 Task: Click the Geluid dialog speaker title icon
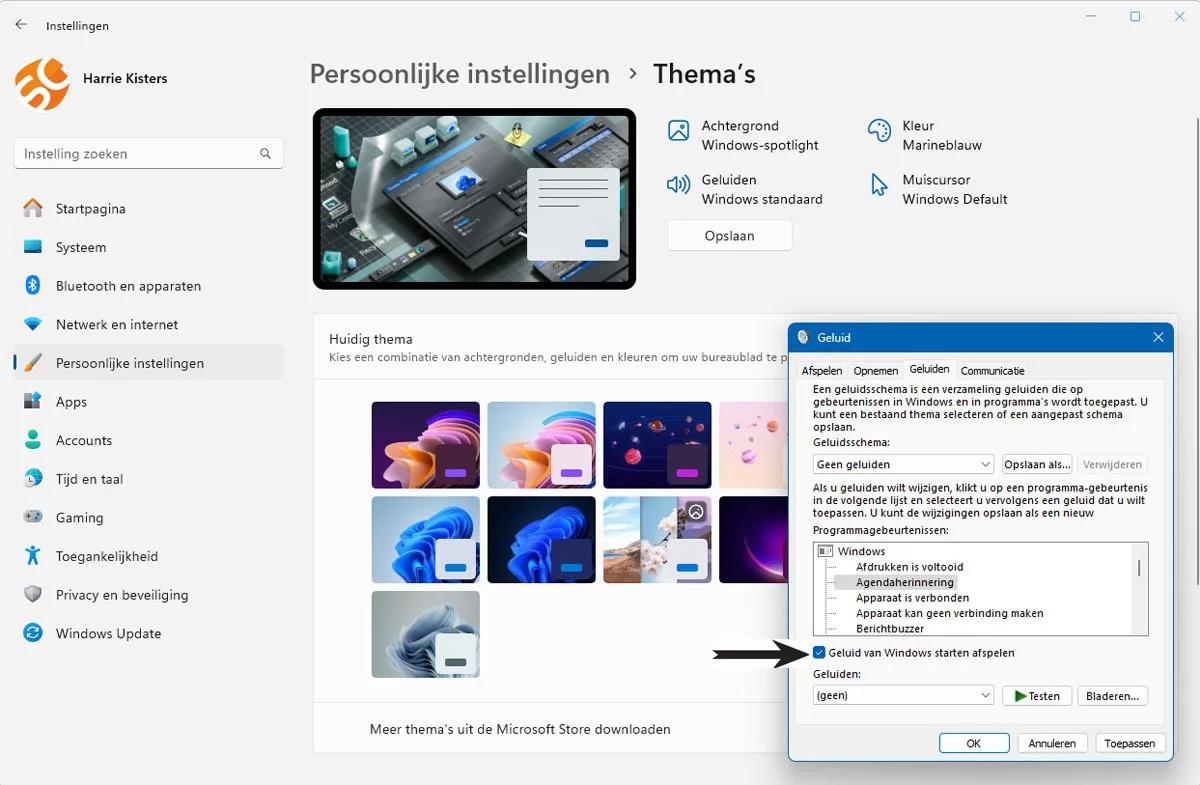[804, 337]
